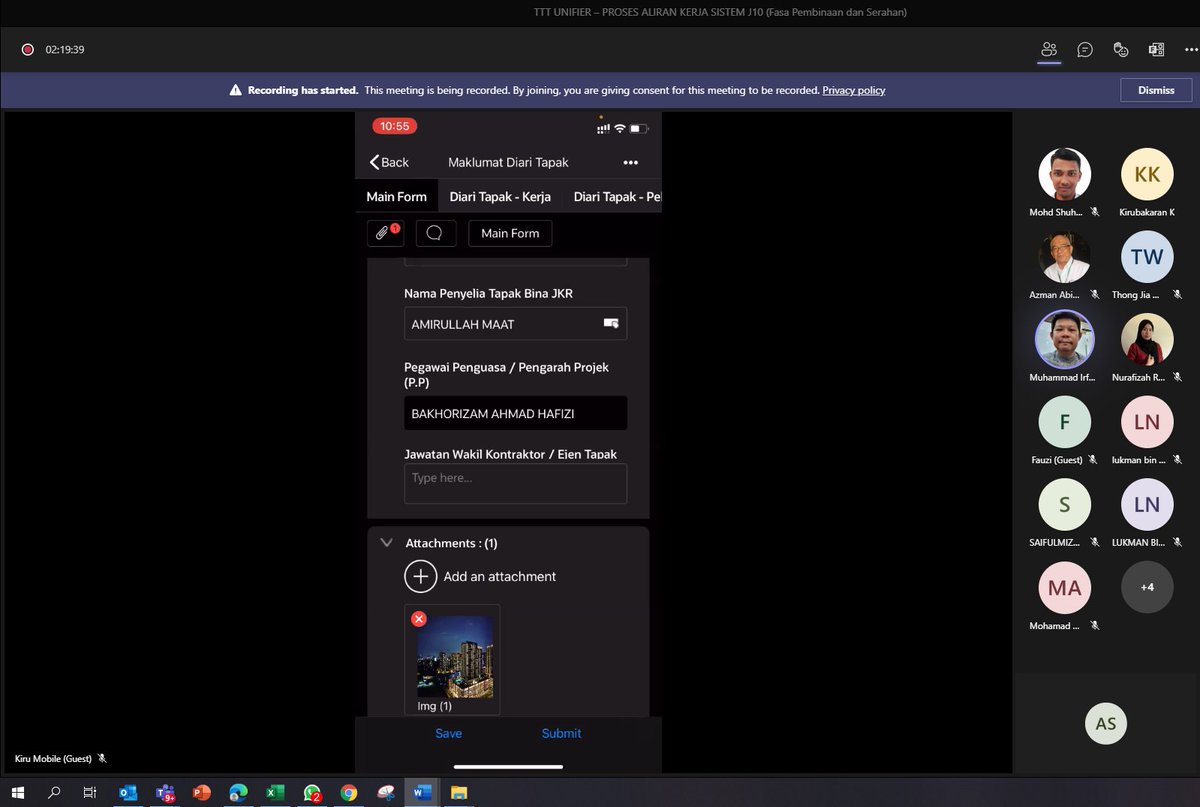Select the Main Form tab
Screen dimensions: 1200x807
396,196
